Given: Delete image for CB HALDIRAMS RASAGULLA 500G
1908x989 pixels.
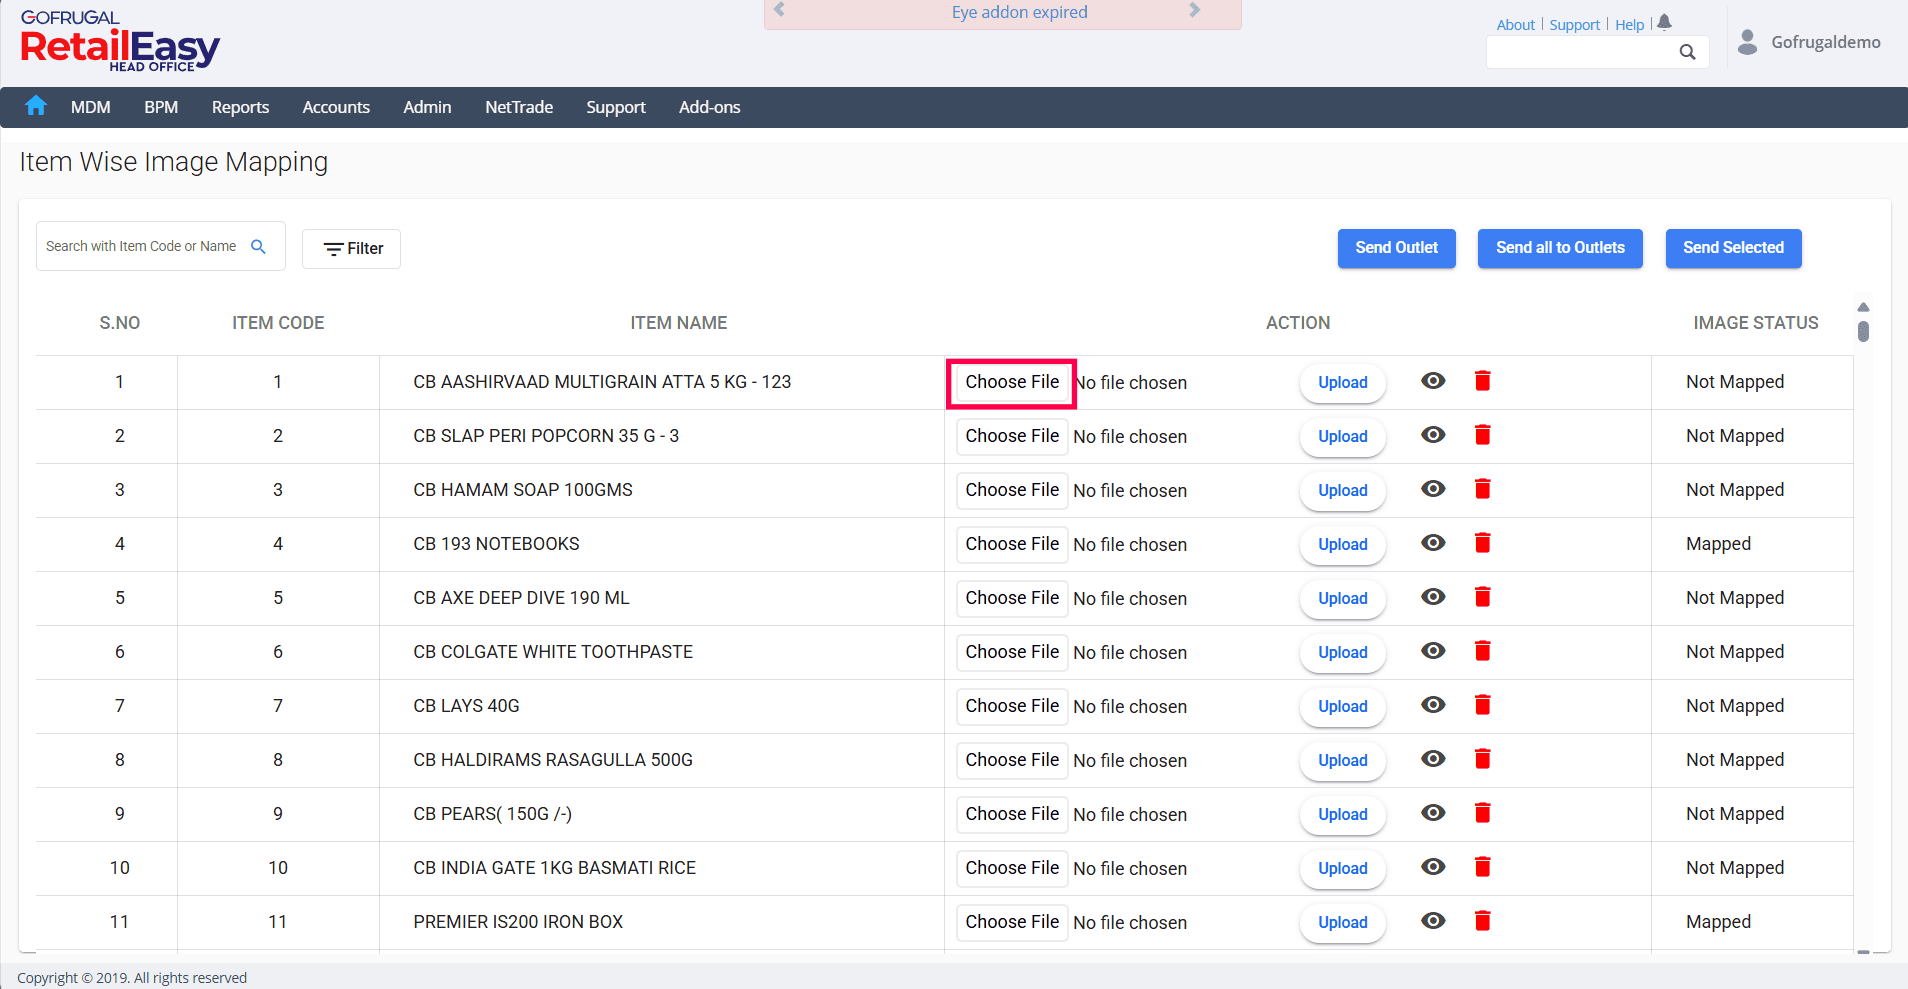Looking at the screenshot, I should click(1483, 759).
